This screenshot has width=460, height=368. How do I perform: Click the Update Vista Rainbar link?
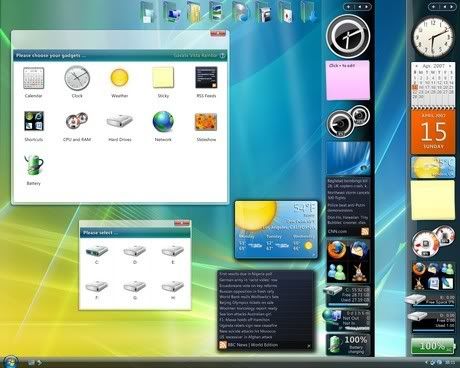tap(196, 55)
